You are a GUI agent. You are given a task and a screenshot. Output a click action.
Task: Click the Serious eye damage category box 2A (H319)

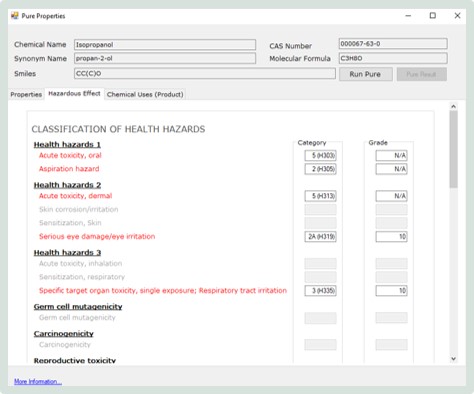[x=320, y=237]
